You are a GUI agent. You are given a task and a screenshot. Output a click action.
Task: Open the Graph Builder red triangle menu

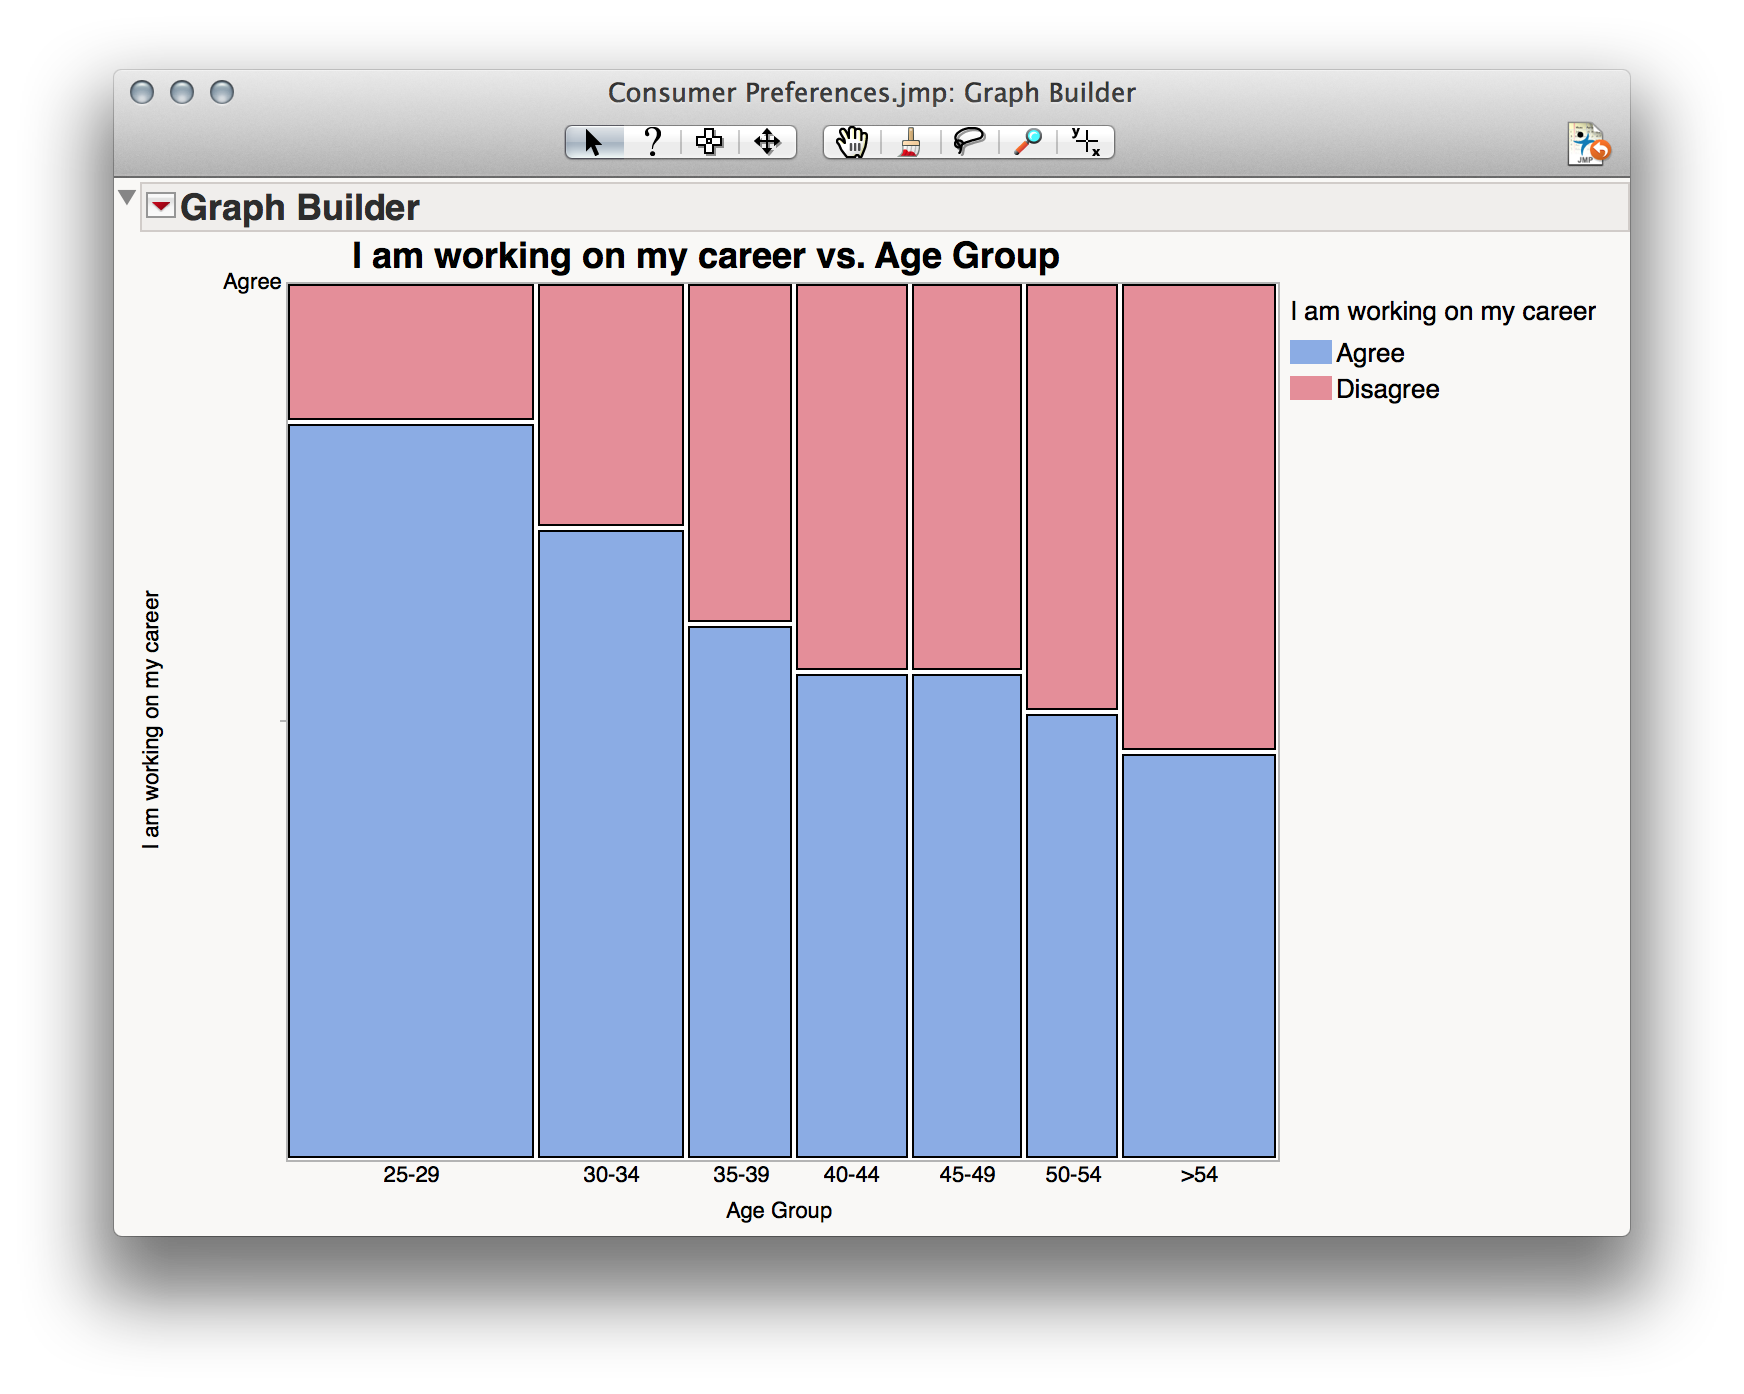pos(162,205)
